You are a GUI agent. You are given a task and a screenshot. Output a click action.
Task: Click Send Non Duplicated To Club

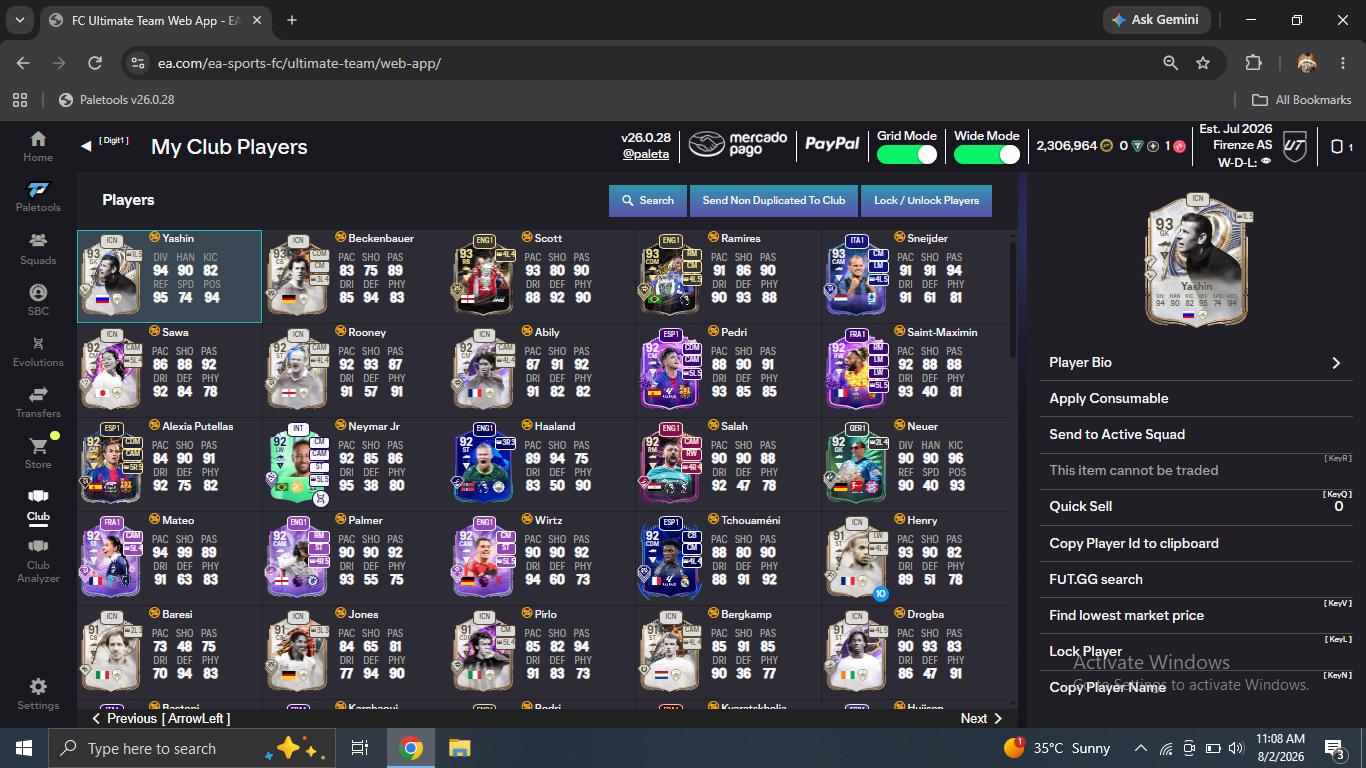pyautogui.click(x=774, y=200)
